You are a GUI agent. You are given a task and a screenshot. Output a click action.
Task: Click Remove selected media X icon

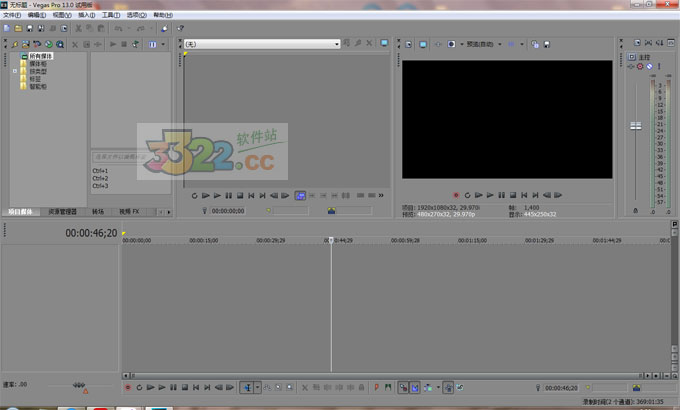coord(75,44)
